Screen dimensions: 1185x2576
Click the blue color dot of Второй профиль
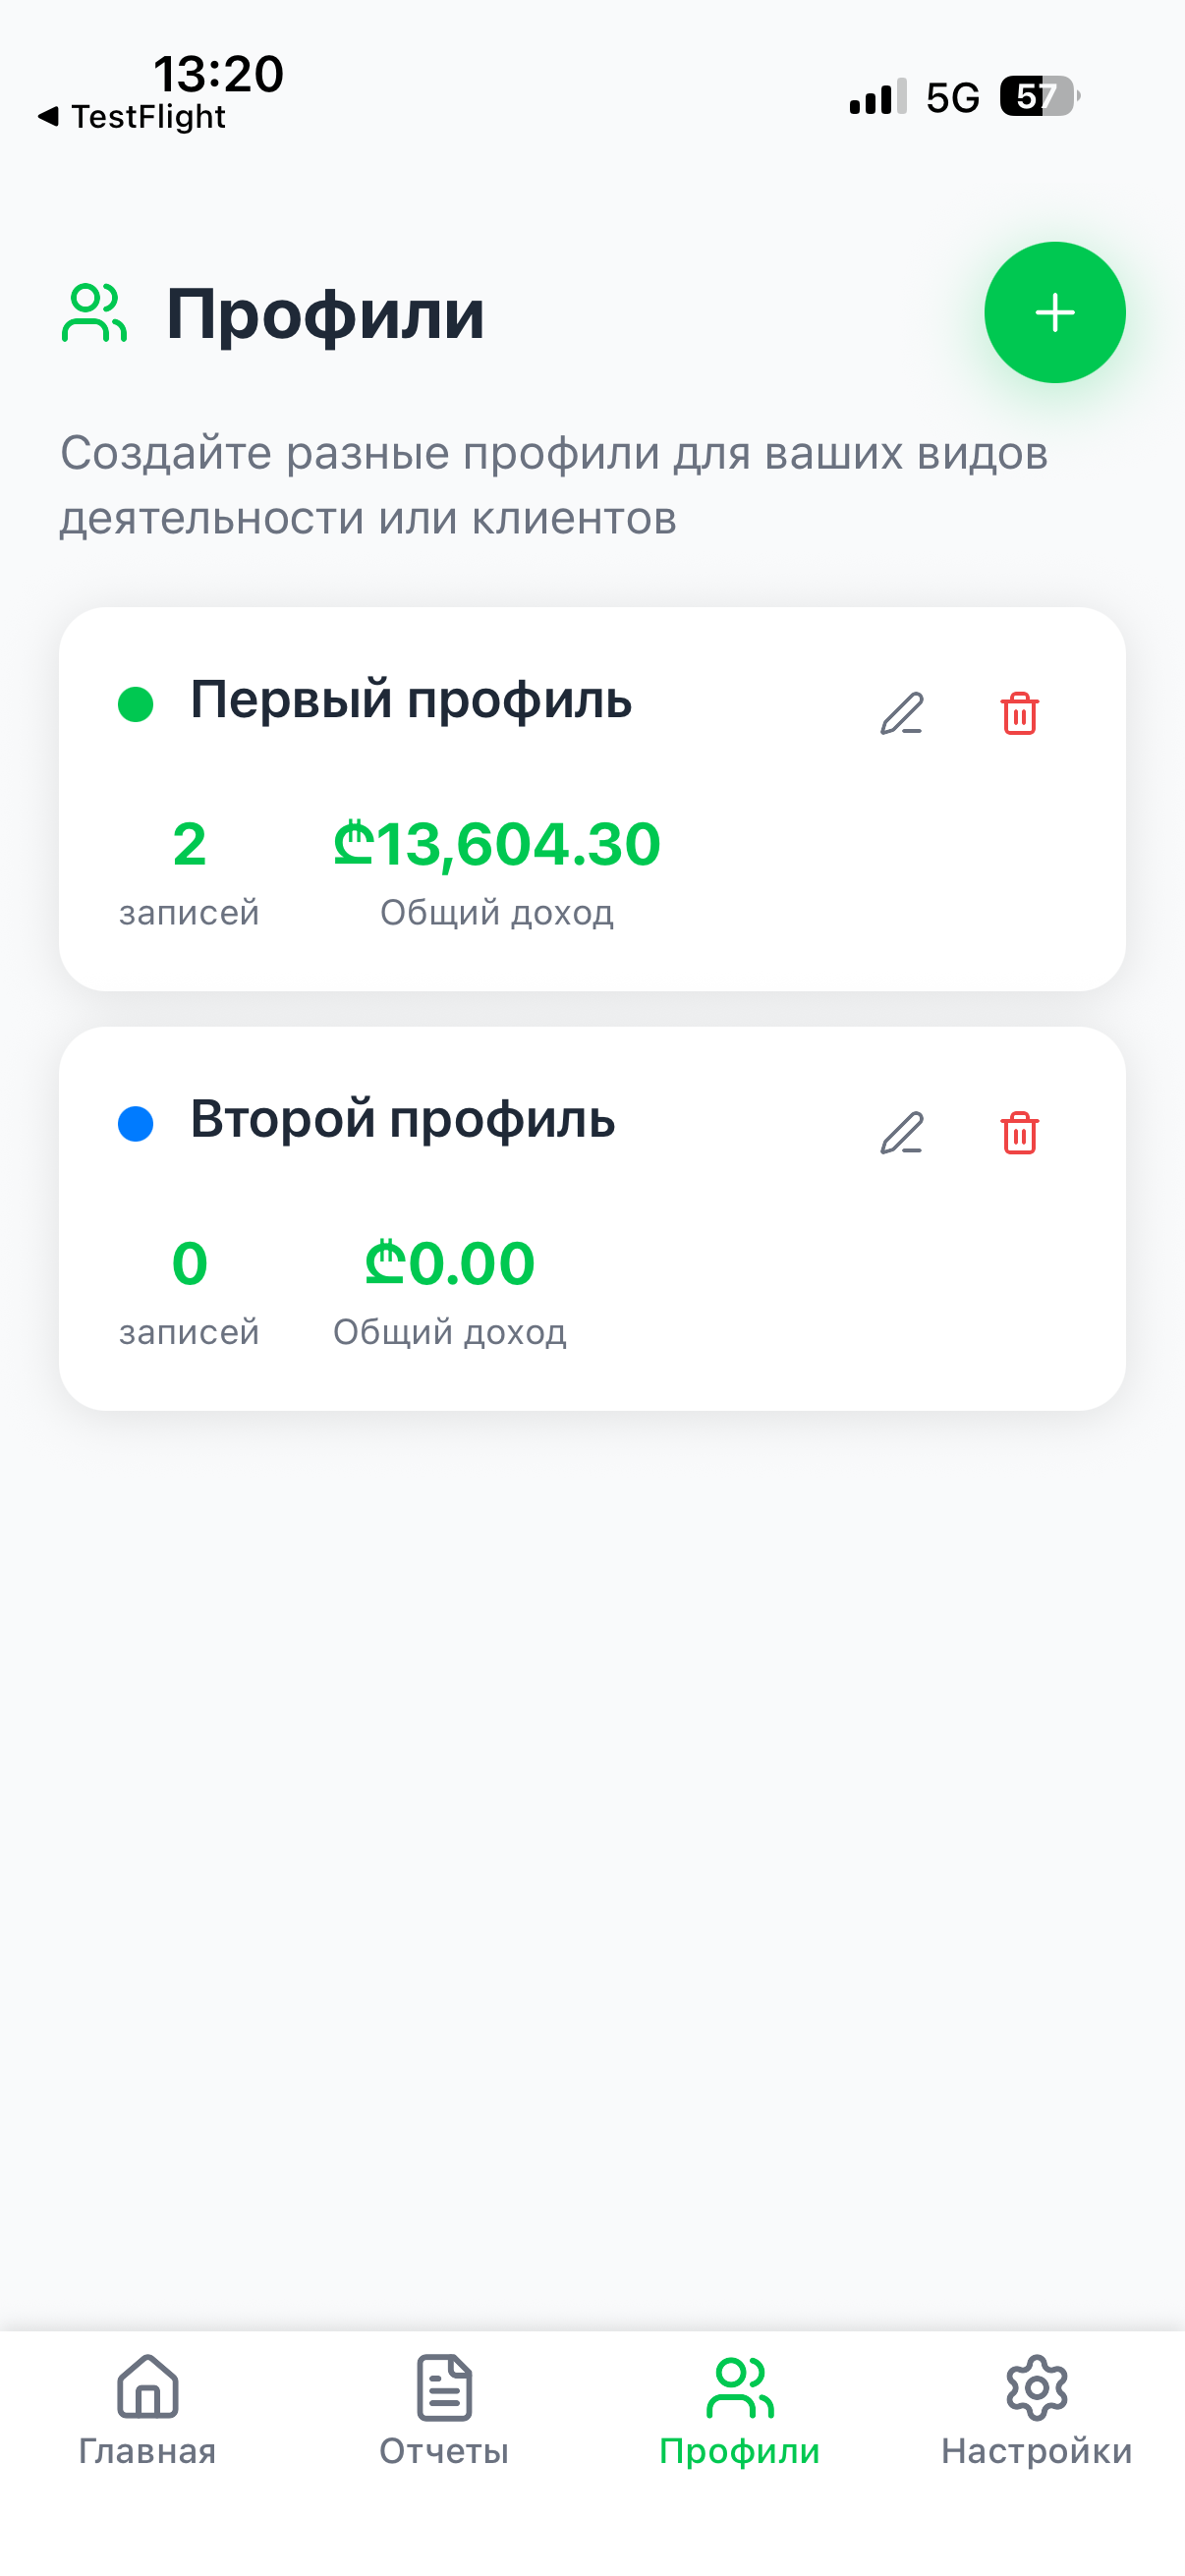(135, 1123)
